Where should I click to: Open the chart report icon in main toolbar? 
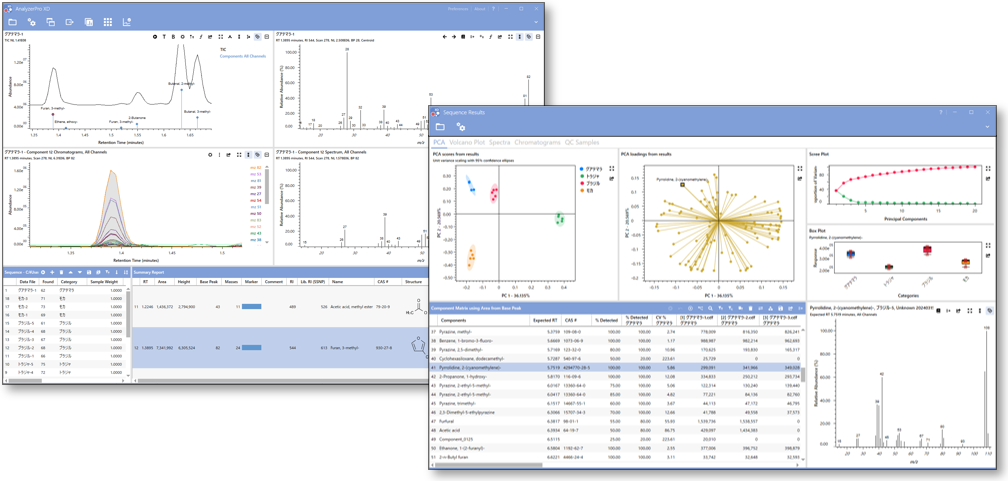point(127,21)
